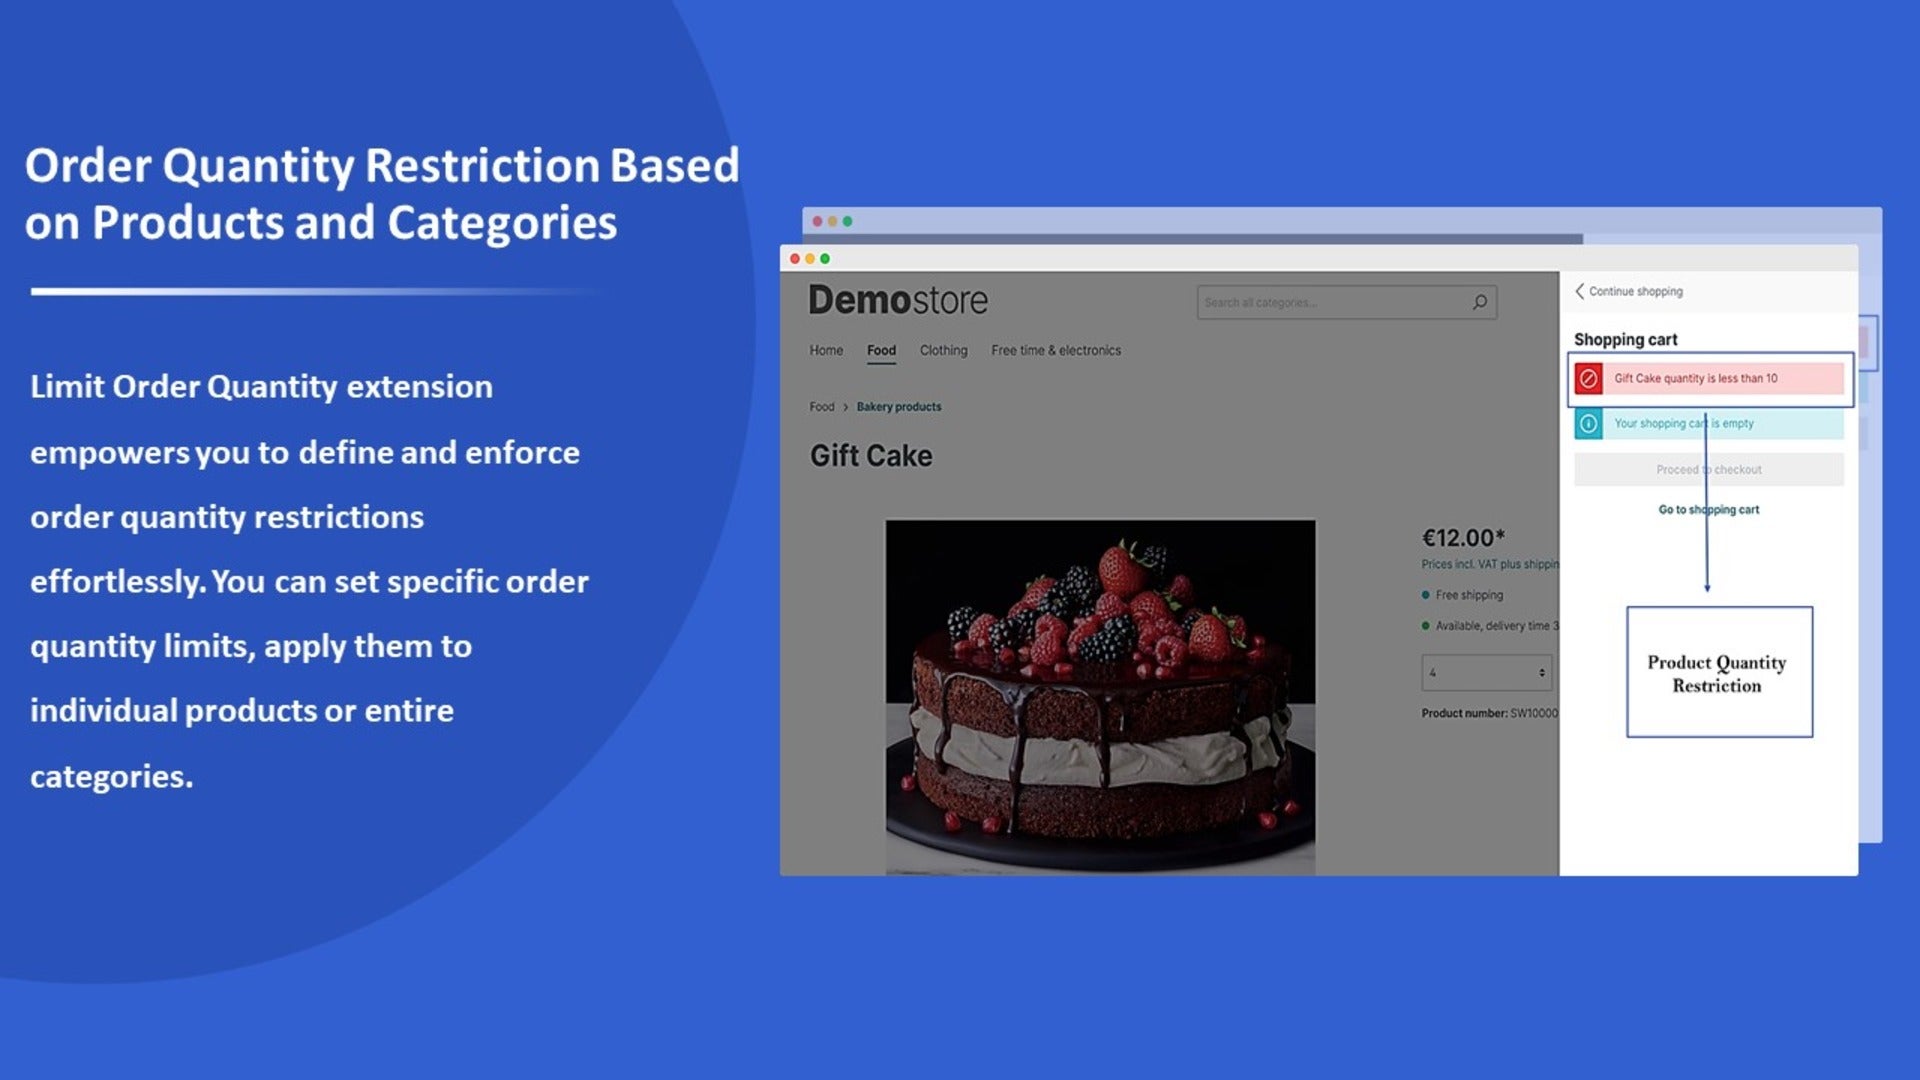This screenshot has height=1080, width=1920.
Task: Open Free time & electronics menu
Action: click(1056, 351)
